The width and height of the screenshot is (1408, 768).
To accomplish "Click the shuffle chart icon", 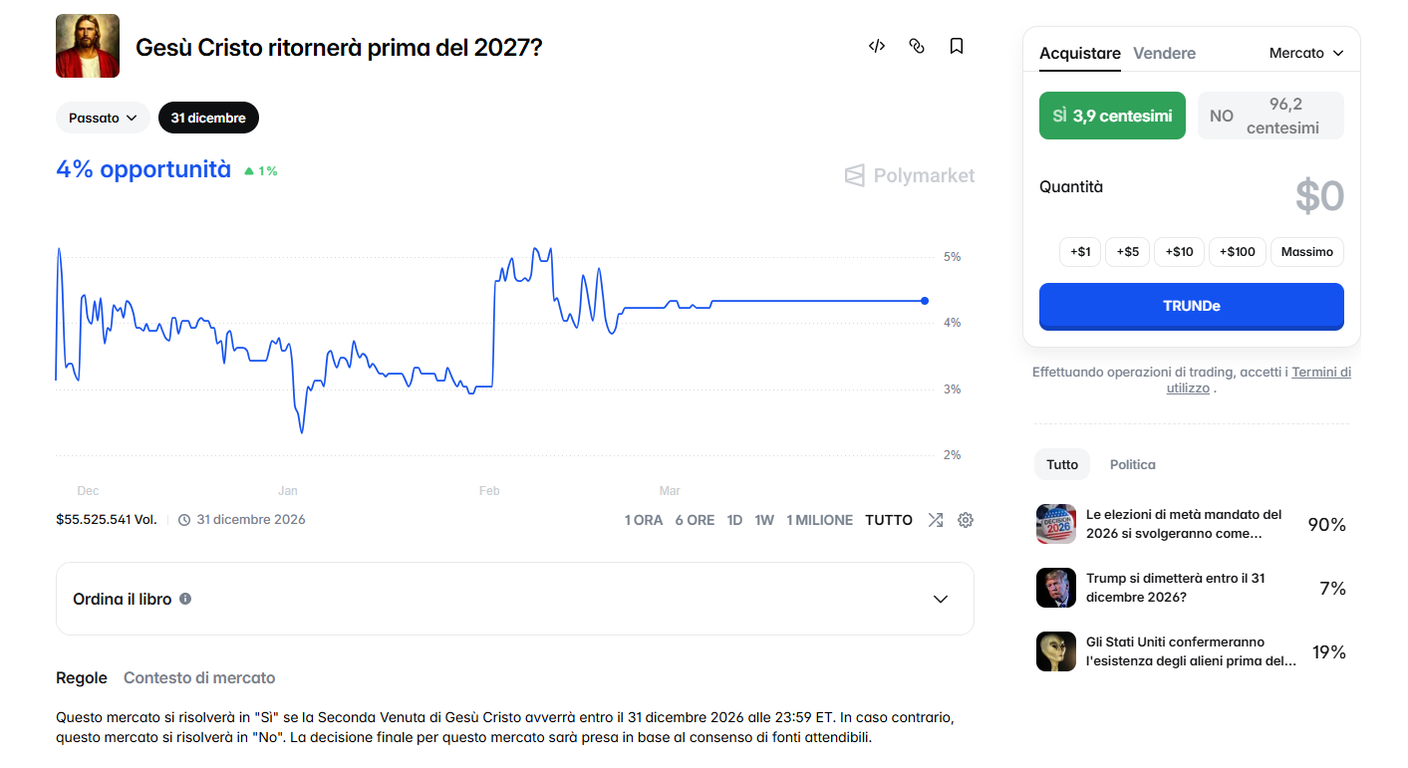I will [935, 520].
